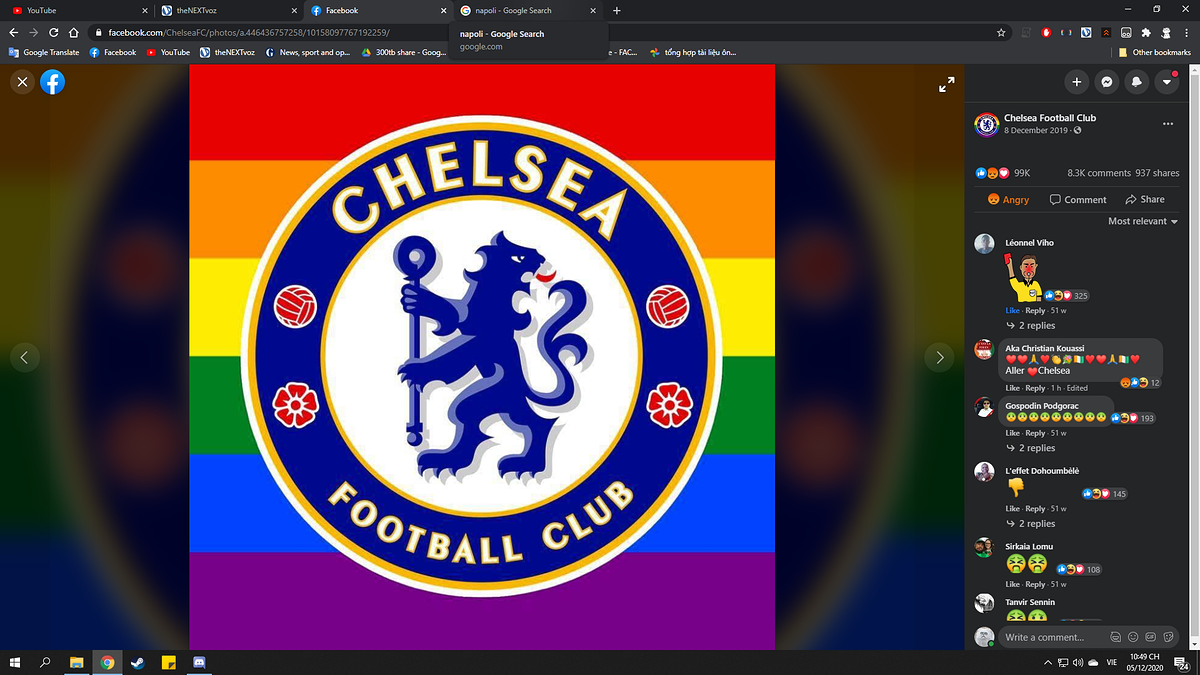1200x675 pixels.
Task: Open Chrome three-dot menu
Action: (1187, 32)
